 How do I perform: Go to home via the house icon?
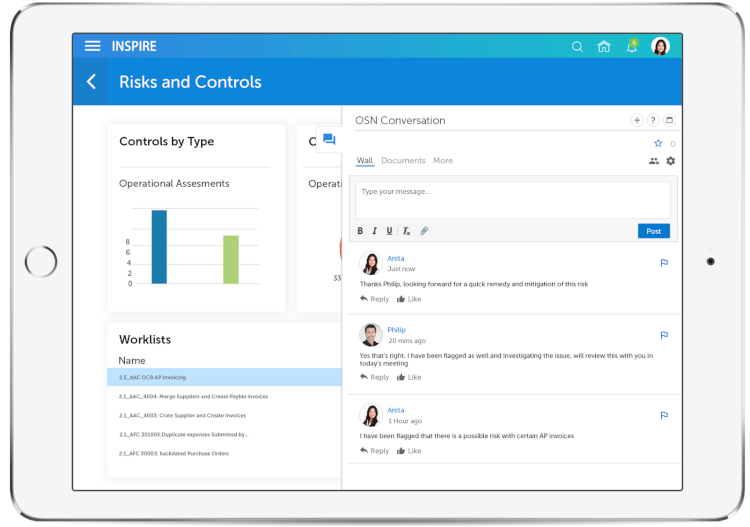[x=604, y=46]
